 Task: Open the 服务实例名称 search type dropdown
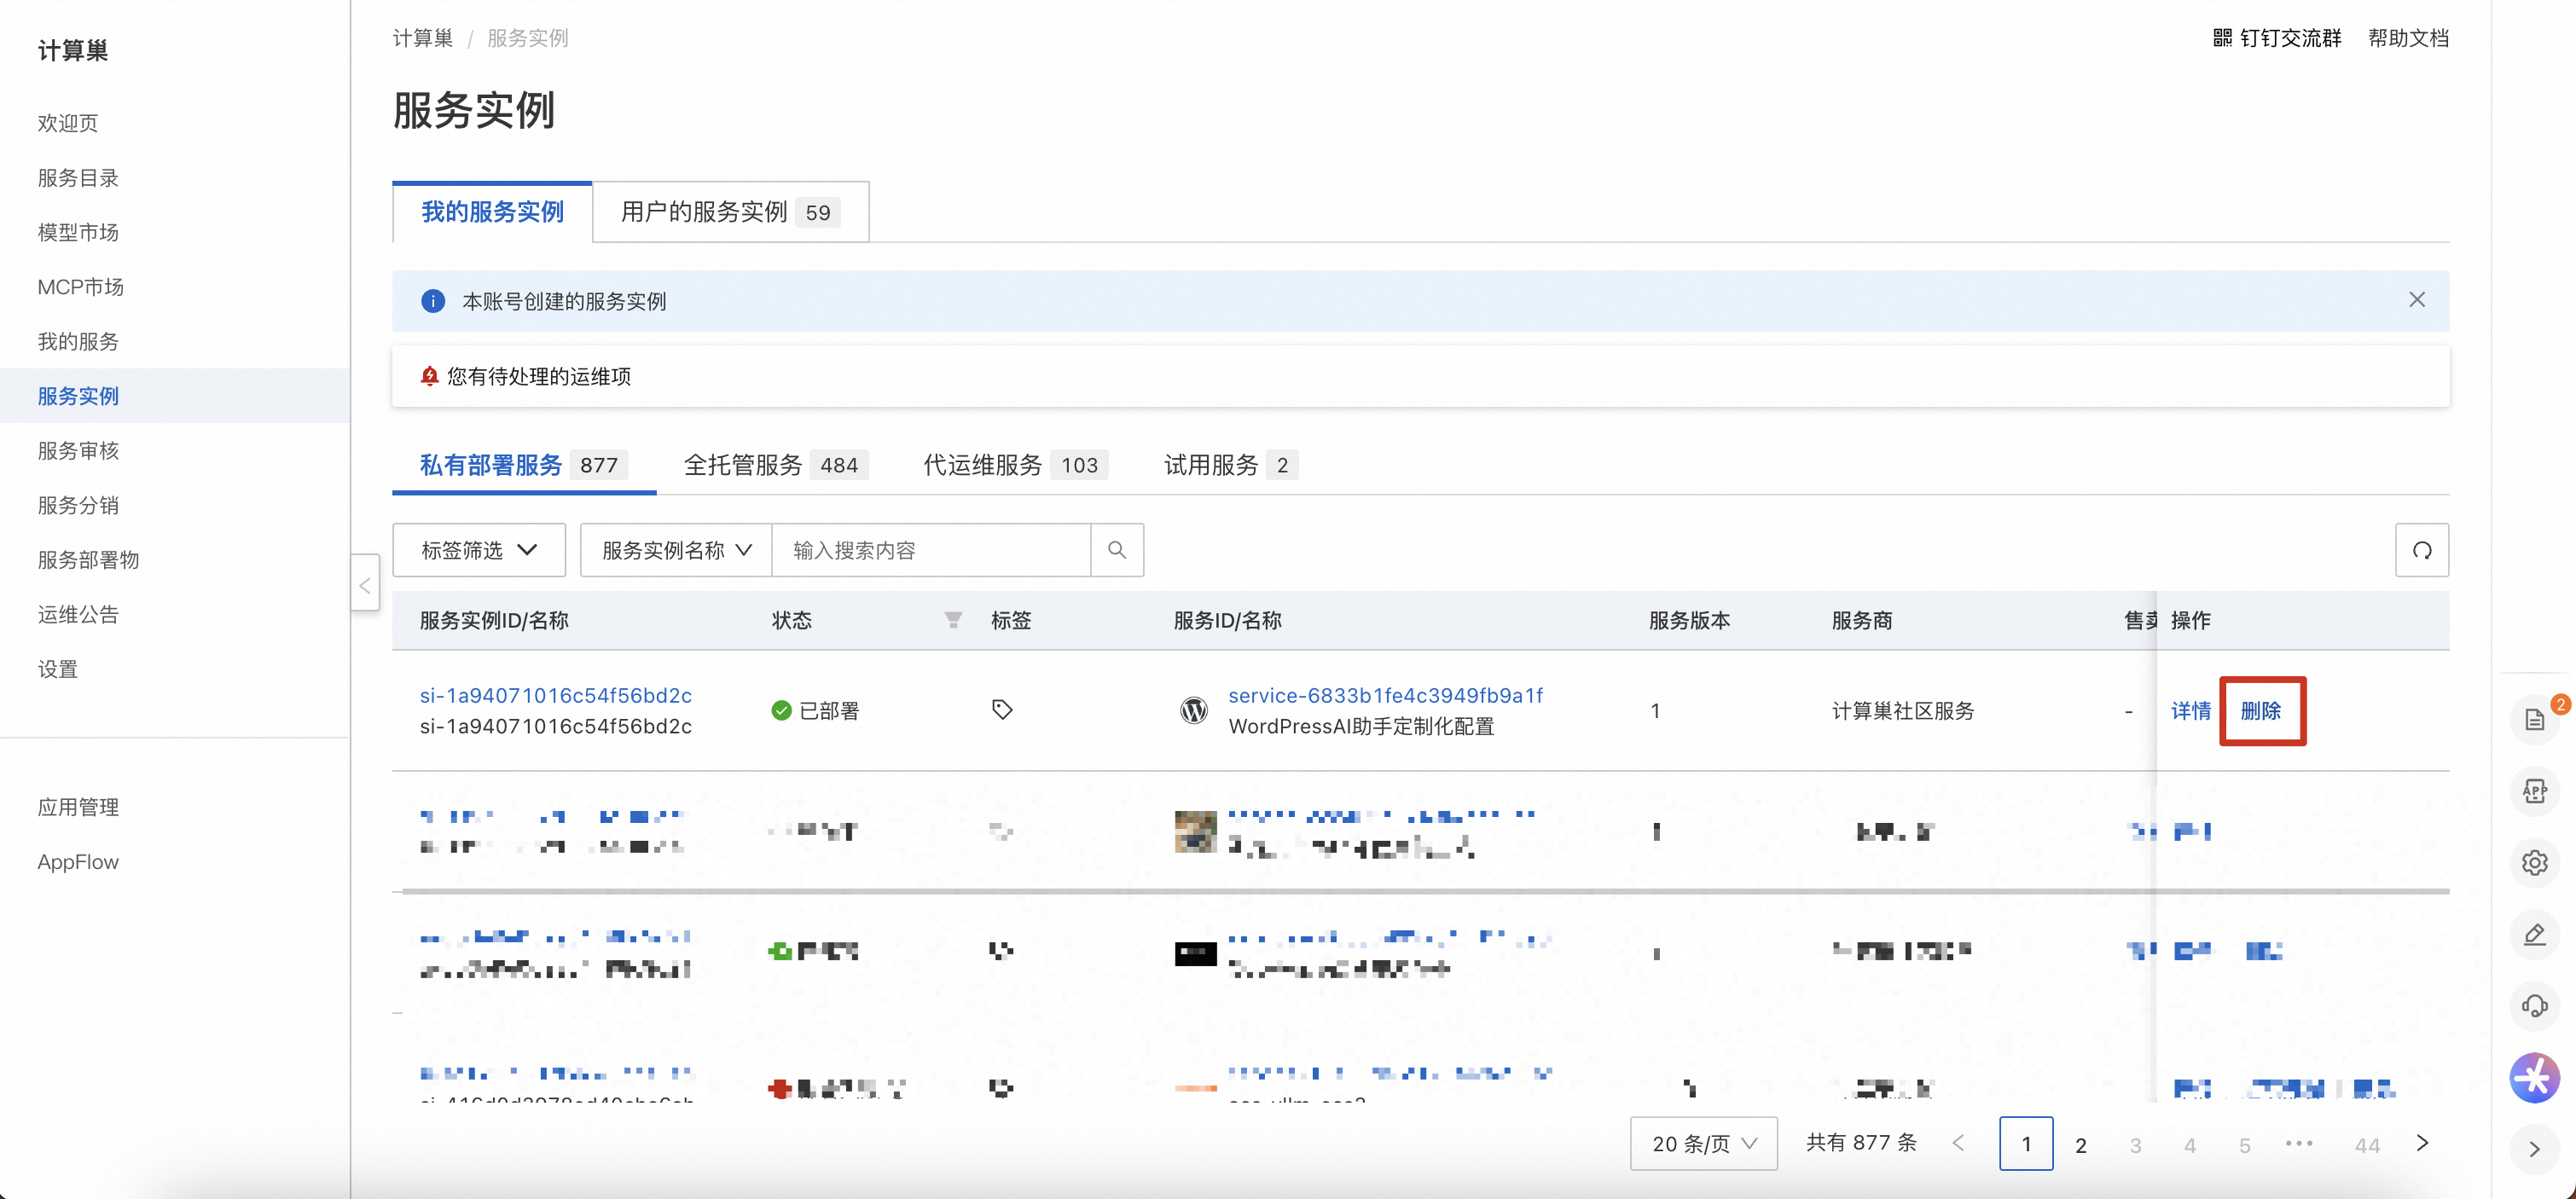tap(676, 550)
